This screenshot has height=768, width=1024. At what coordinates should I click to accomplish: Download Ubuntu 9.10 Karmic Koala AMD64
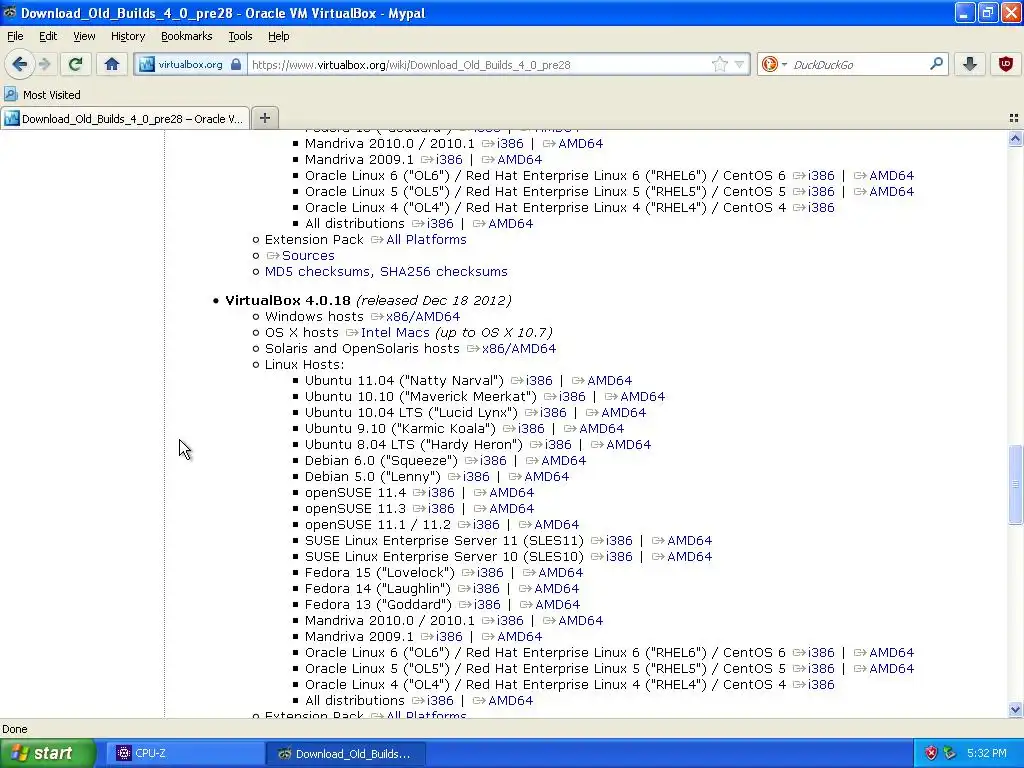(x=601, y=428)
